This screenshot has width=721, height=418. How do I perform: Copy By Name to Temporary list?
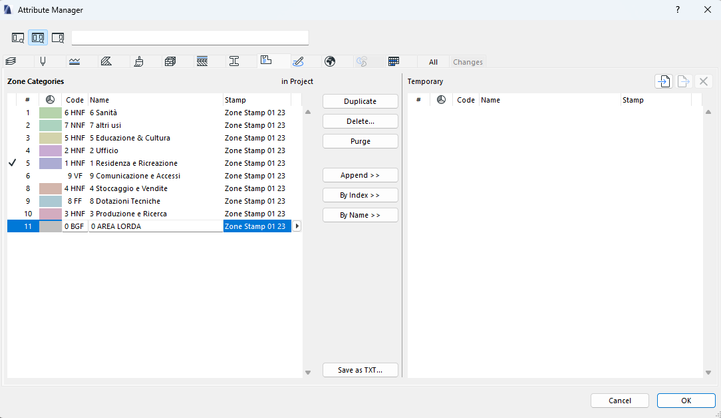click(360, 215)
